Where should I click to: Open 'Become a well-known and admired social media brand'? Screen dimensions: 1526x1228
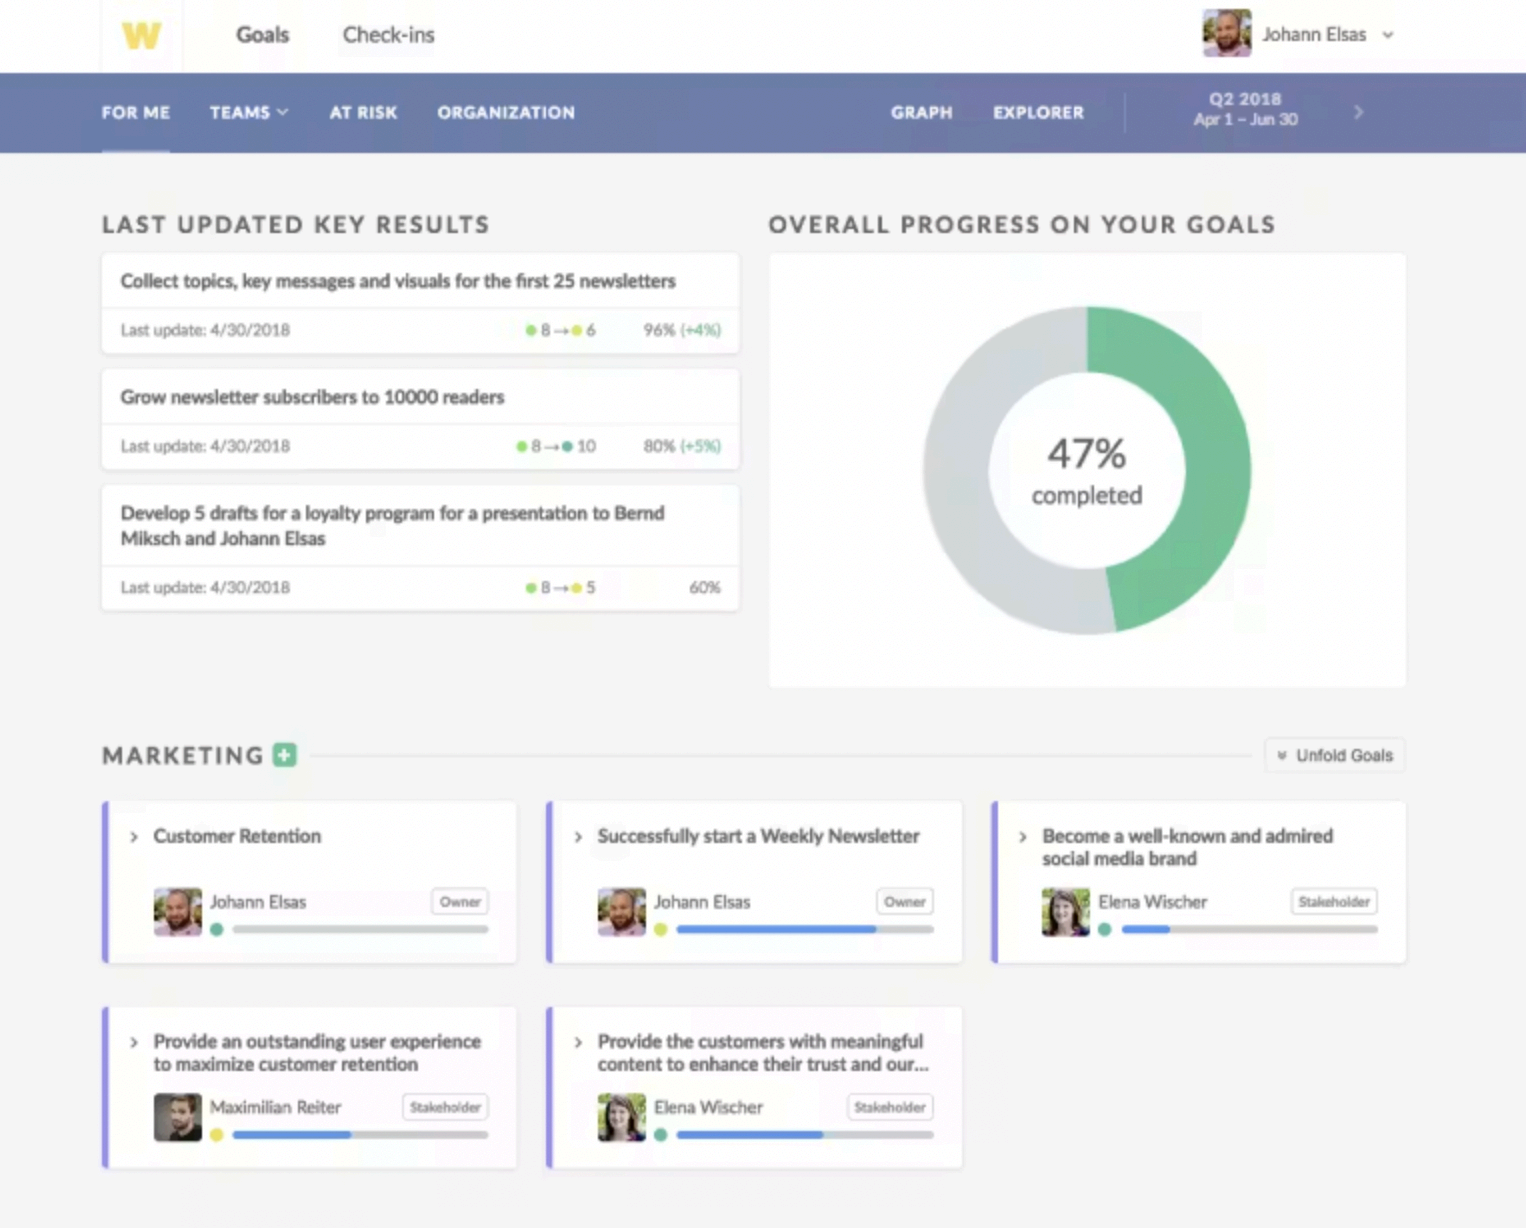[x=1187, y=847]
